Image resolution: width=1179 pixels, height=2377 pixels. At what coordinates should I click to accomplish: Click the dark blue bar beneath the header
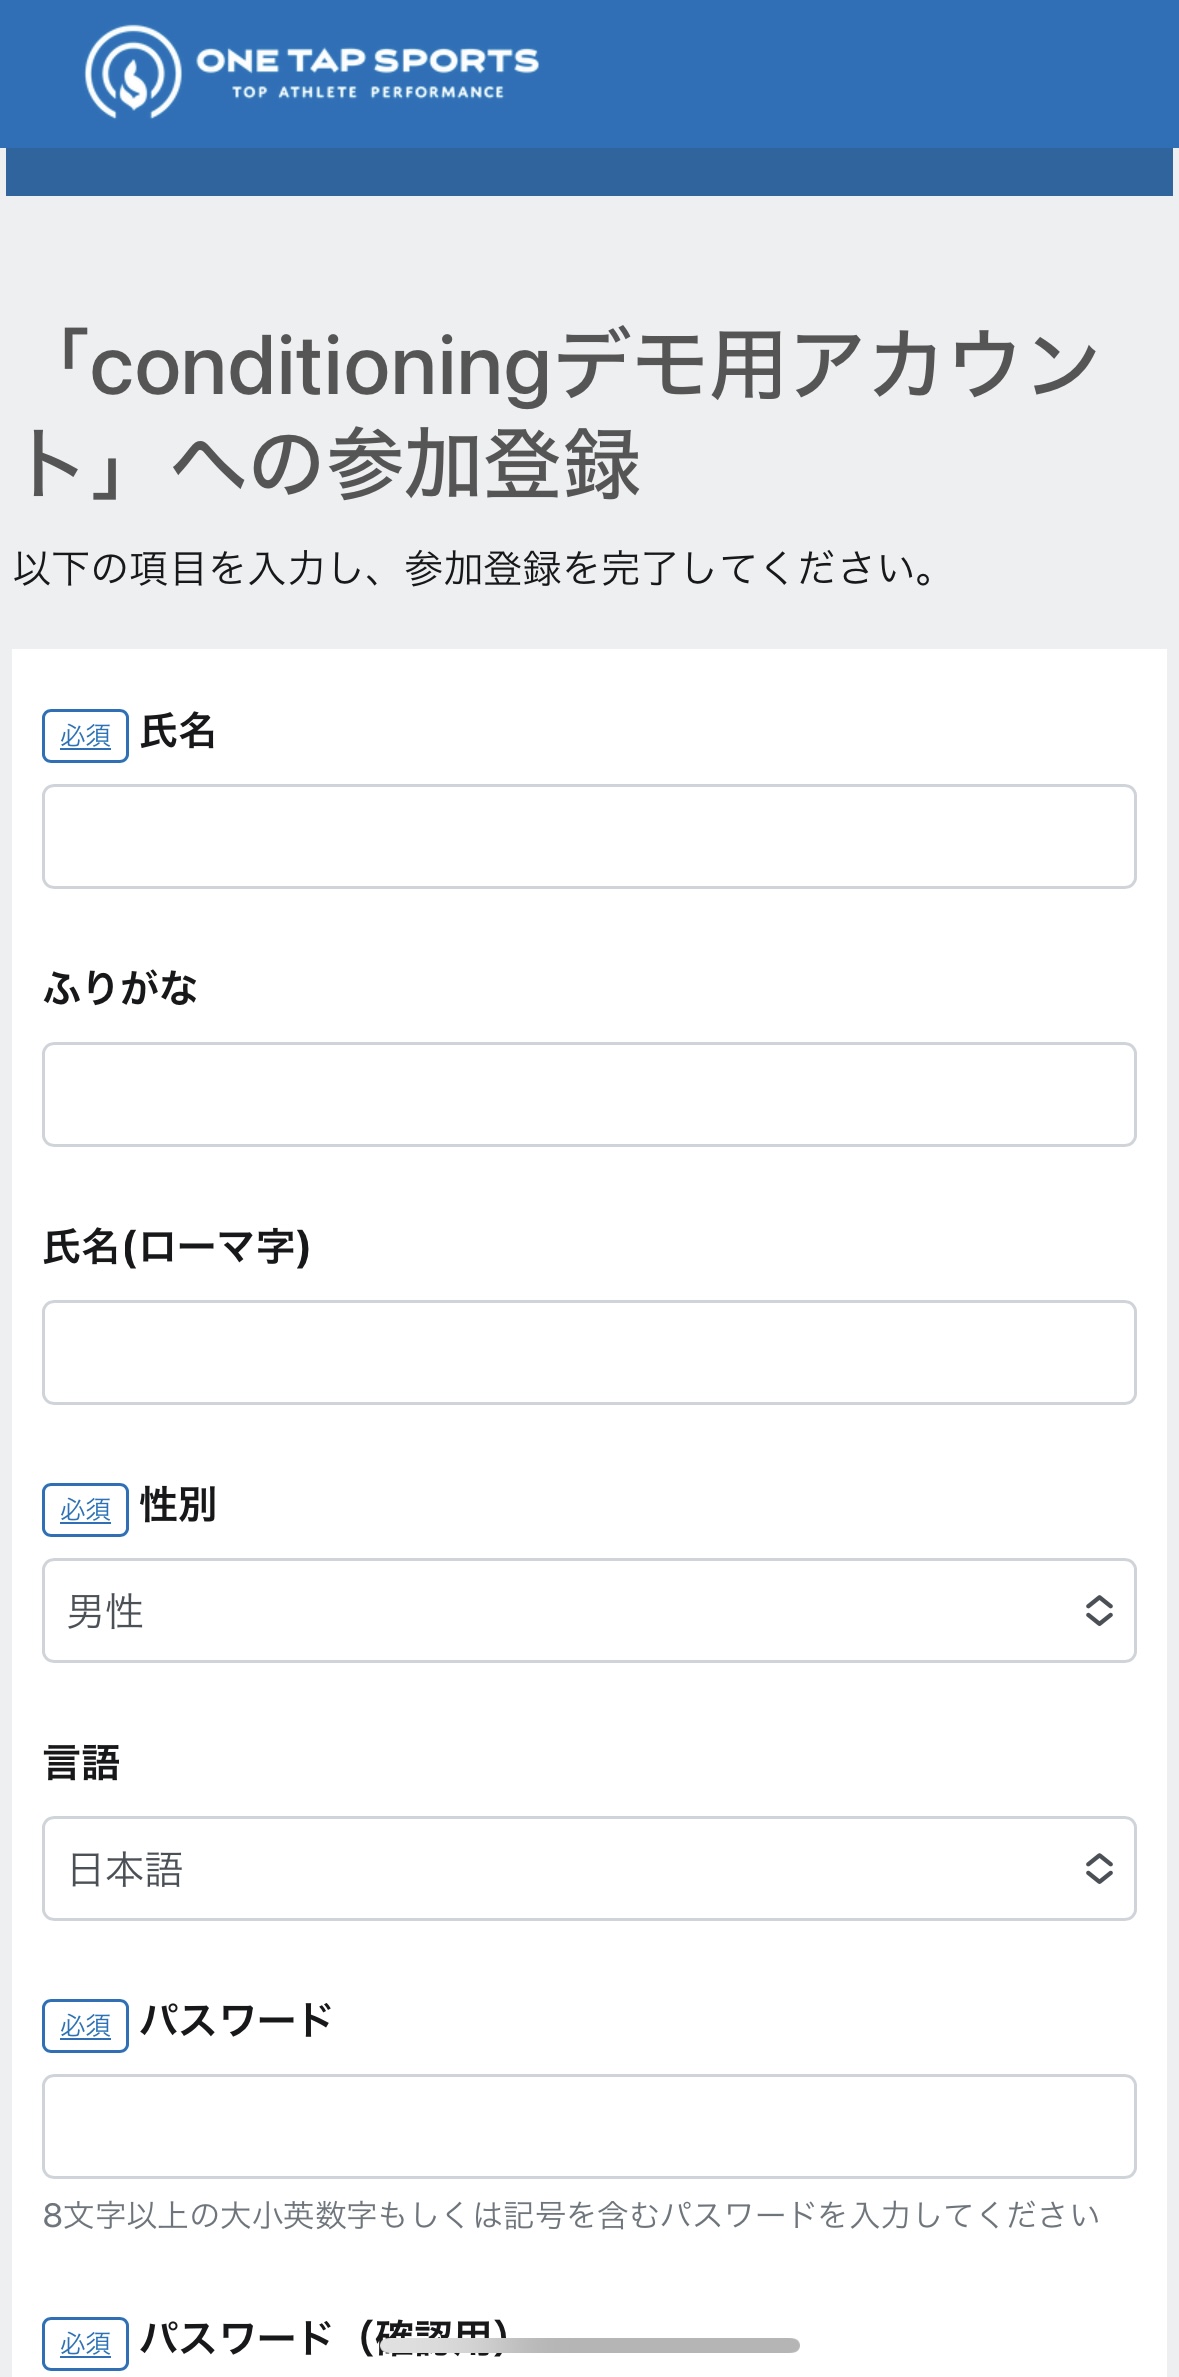pyautogui.click(x=588, y=172)
